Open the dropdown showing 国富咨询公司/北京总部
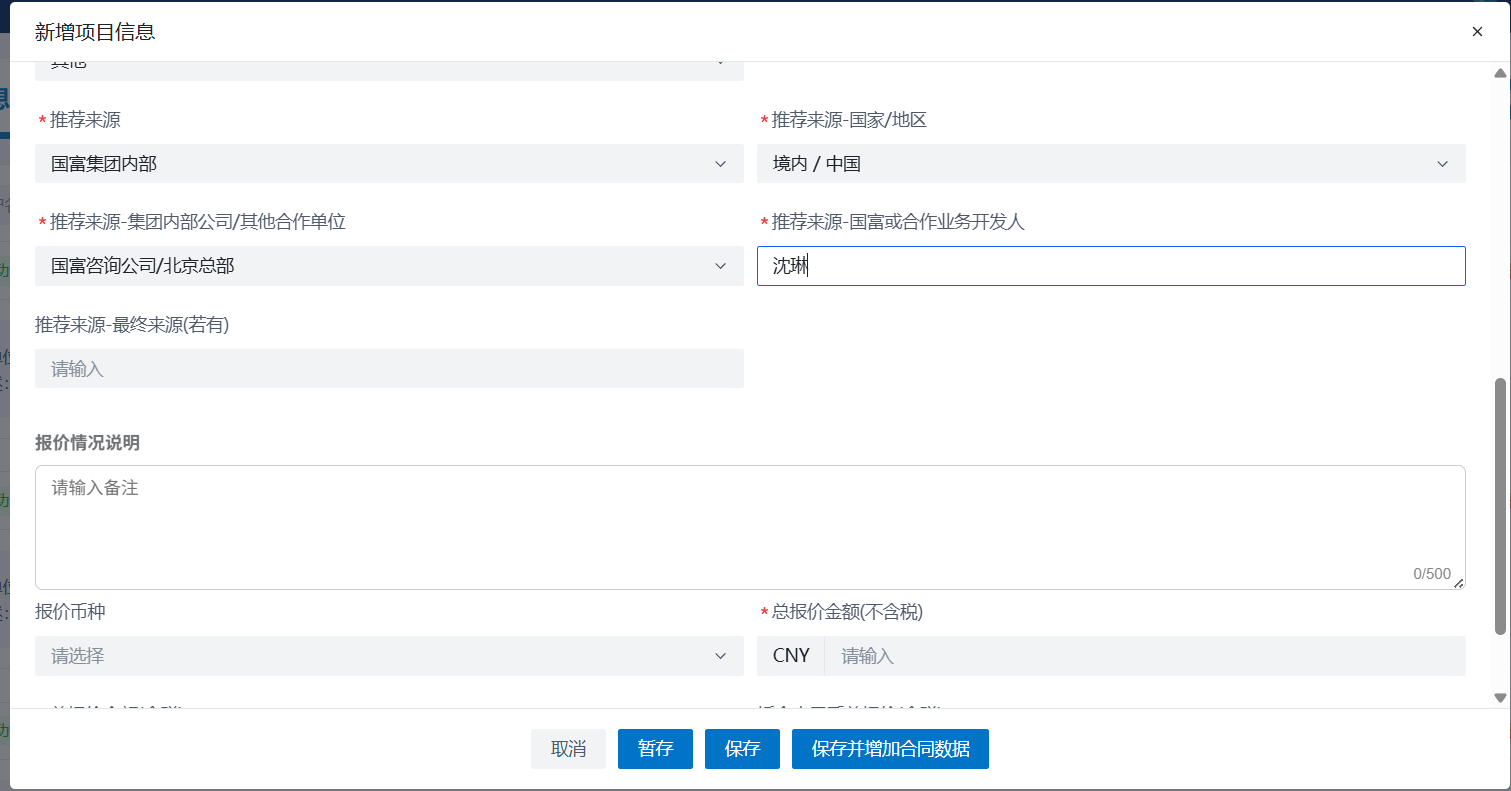 tap(389, 266)
